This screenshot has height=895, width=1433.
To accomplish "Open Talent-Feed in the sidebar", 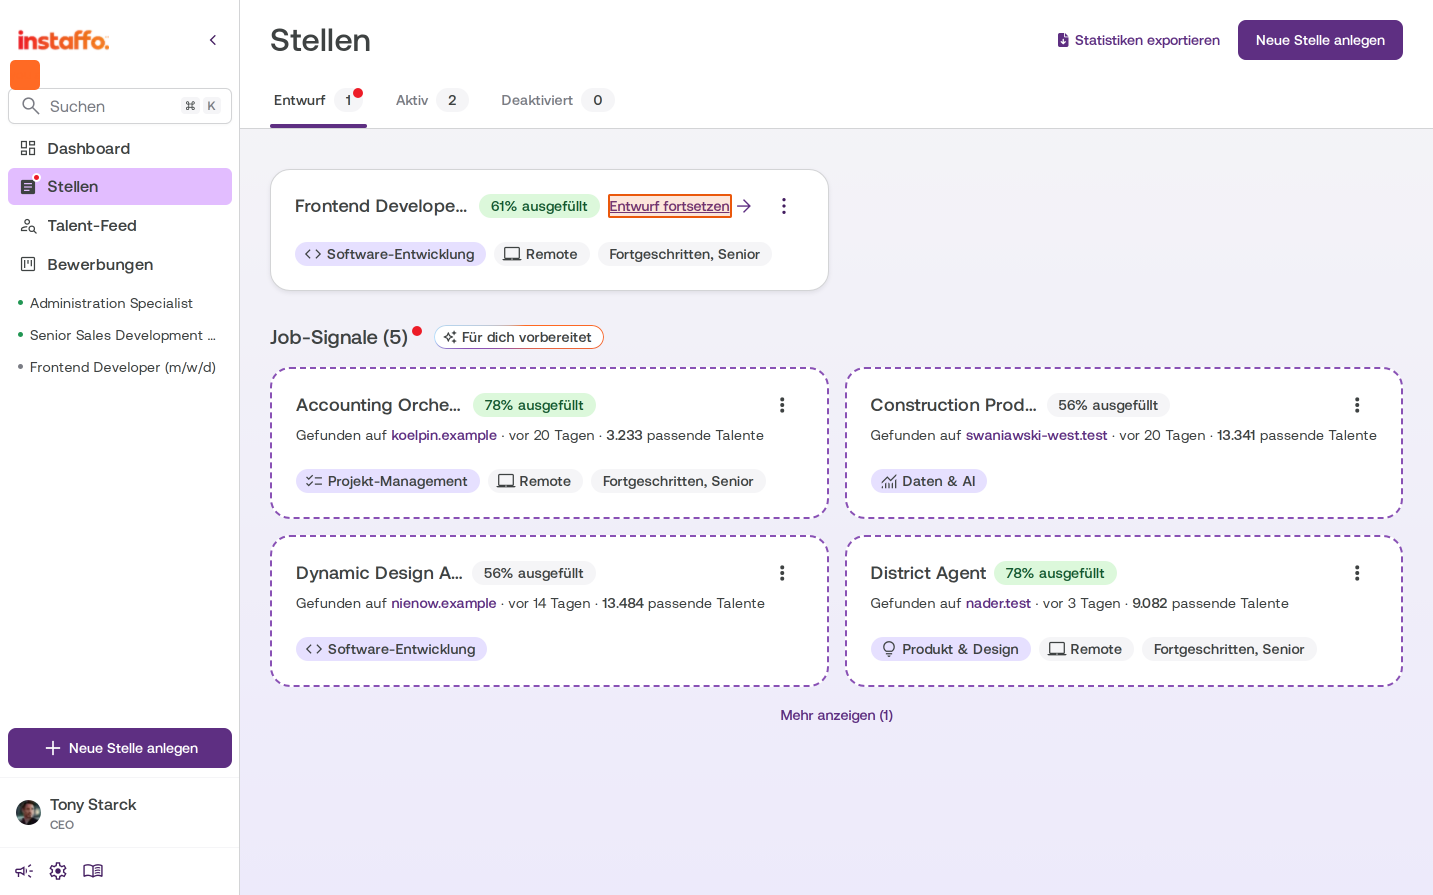I will click(120, 226).
